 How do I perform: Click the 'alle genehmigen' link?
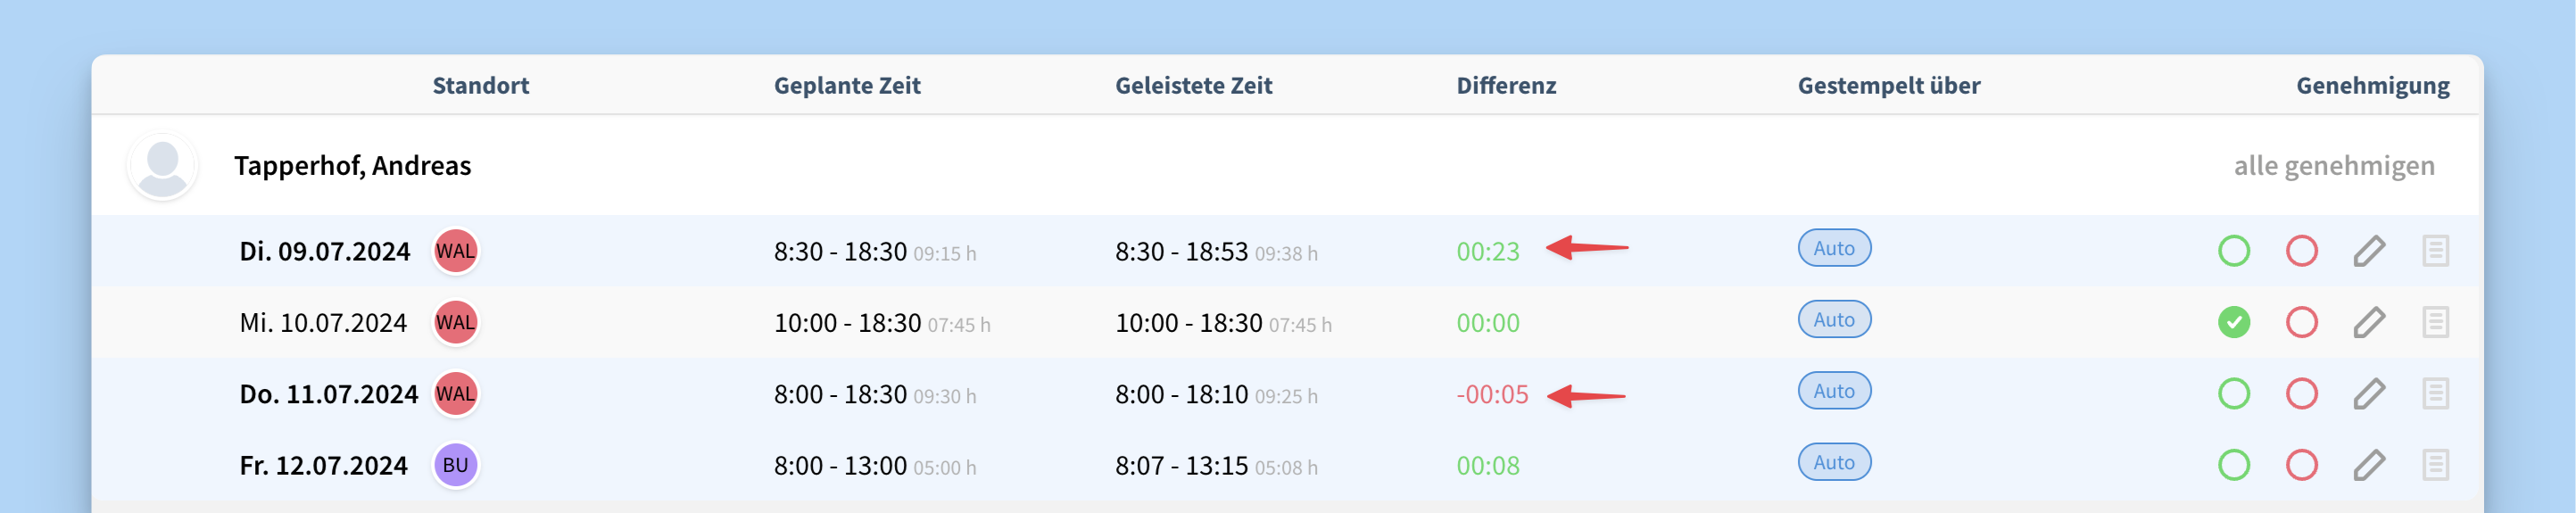[x=2334, y=166]
